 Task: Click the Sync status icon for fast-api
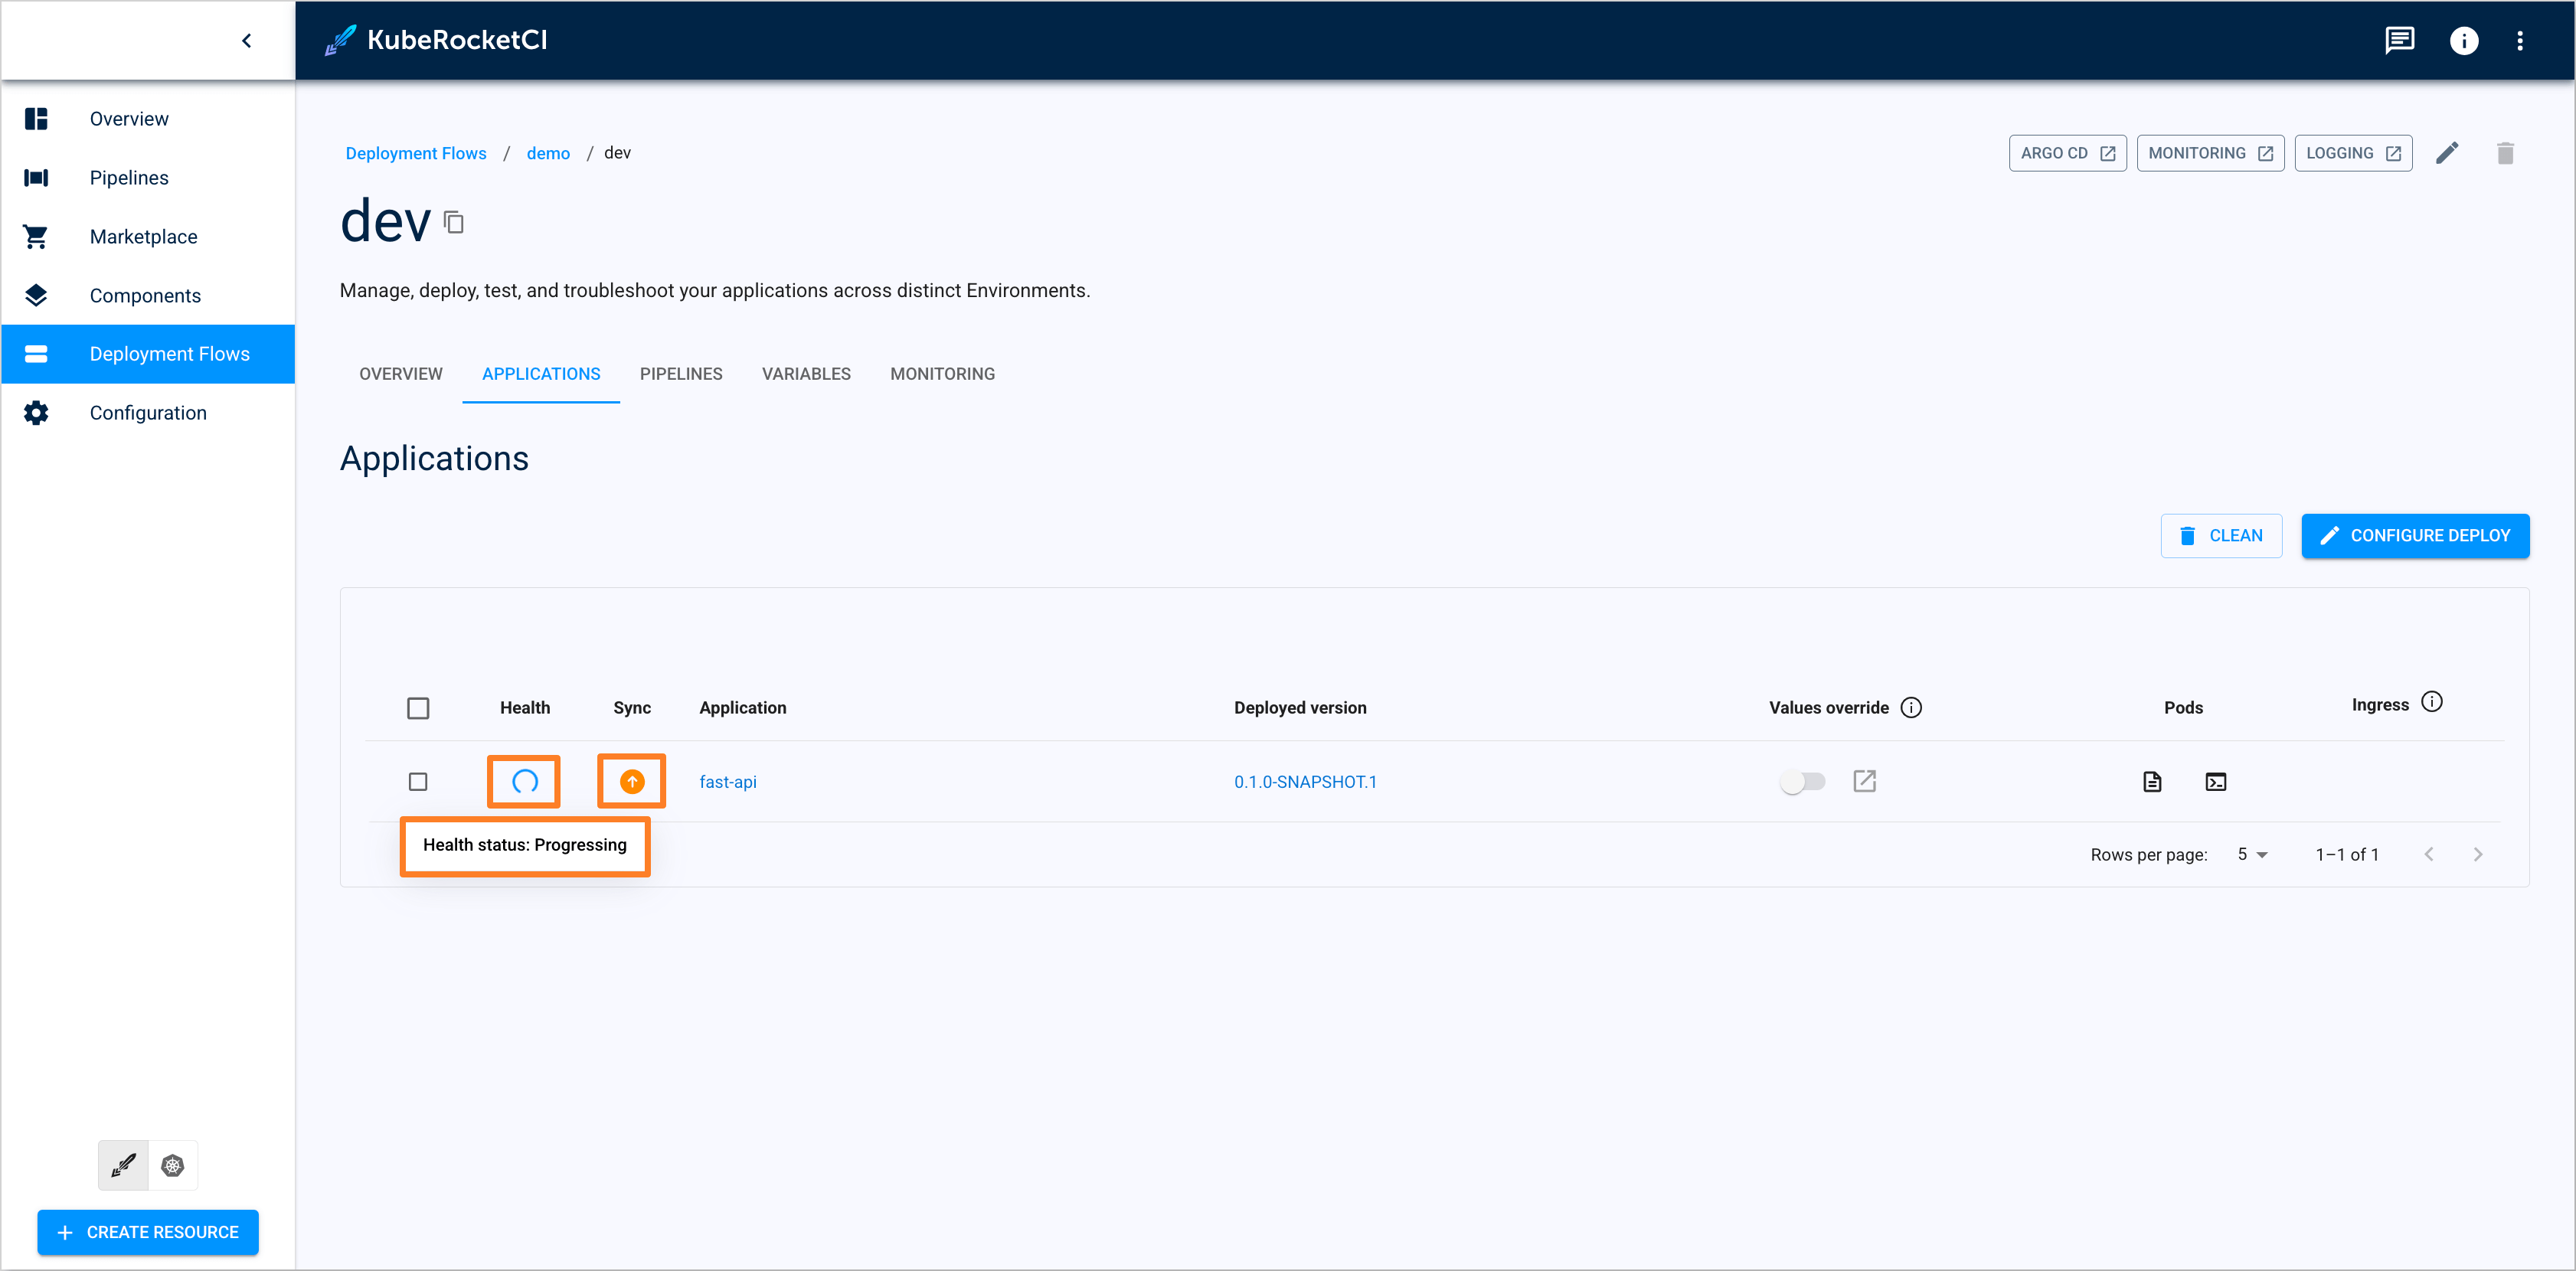tap(633, 780)
